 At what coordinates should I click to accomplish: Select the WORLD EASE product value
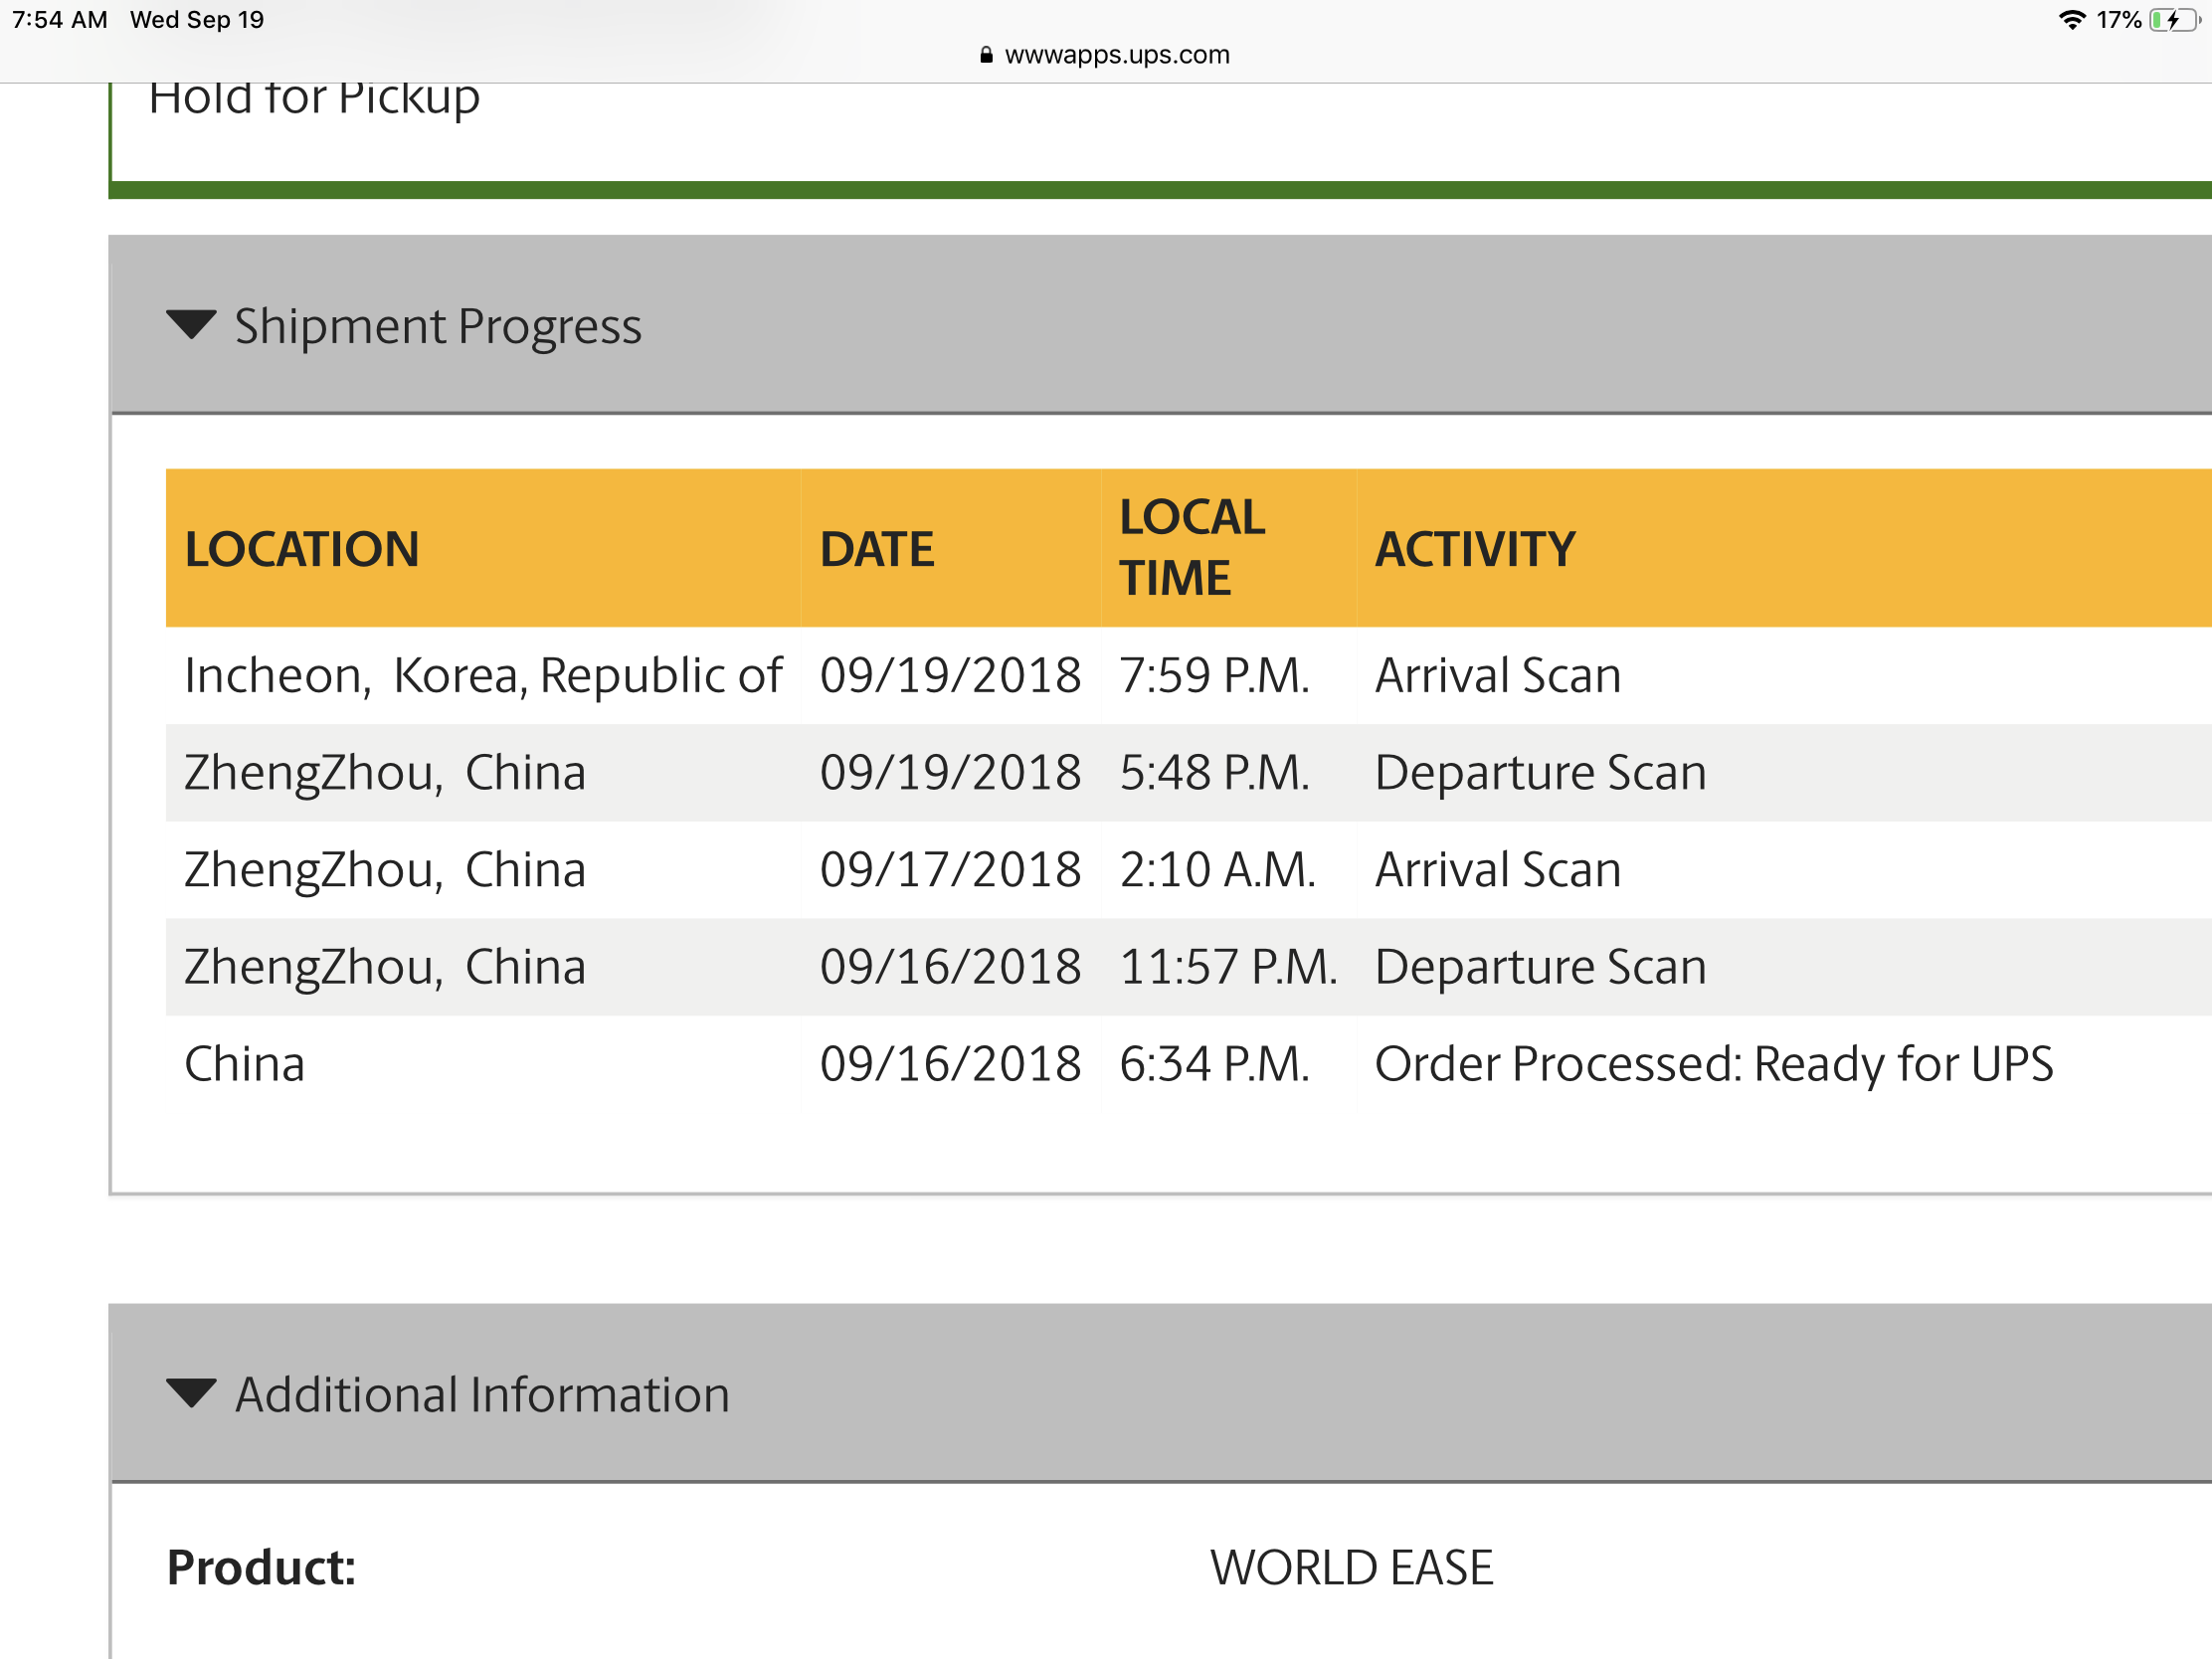click(1351, 1567)
